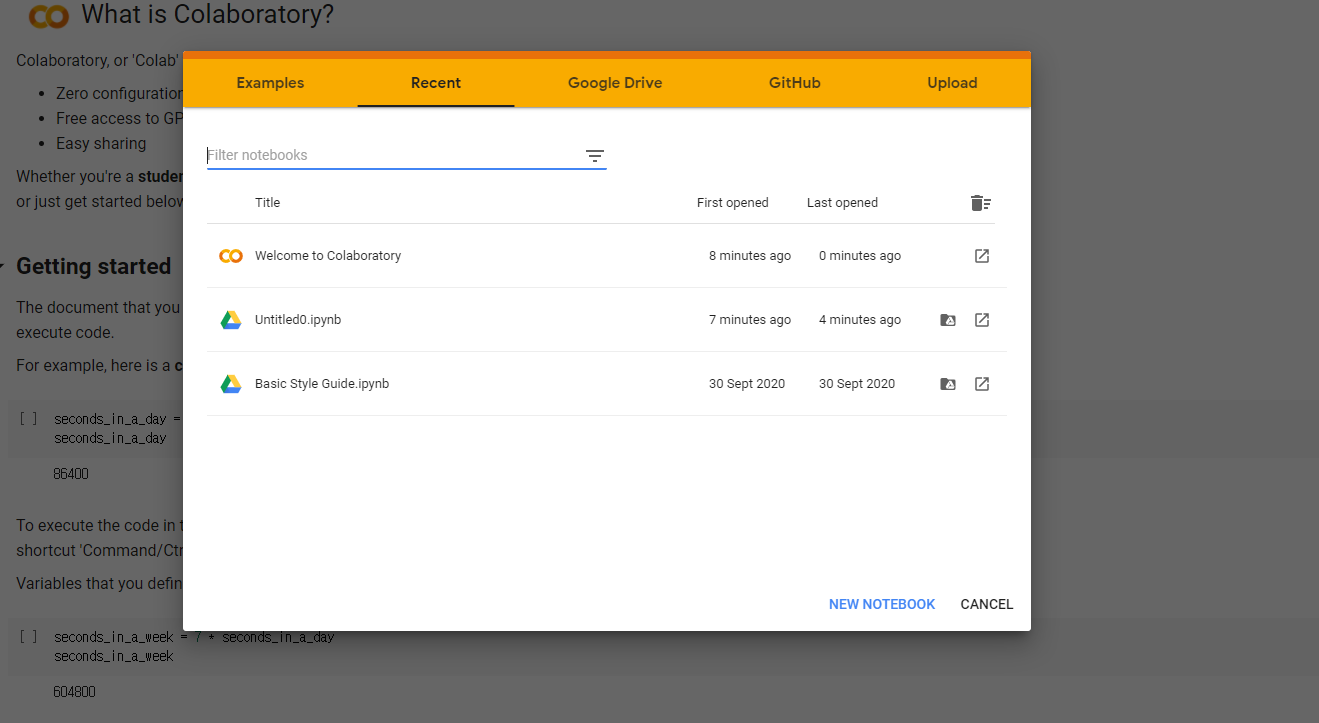Go to the Upload tab
Viewport: 1319px width, 723px height.
[x=952, y=83]
